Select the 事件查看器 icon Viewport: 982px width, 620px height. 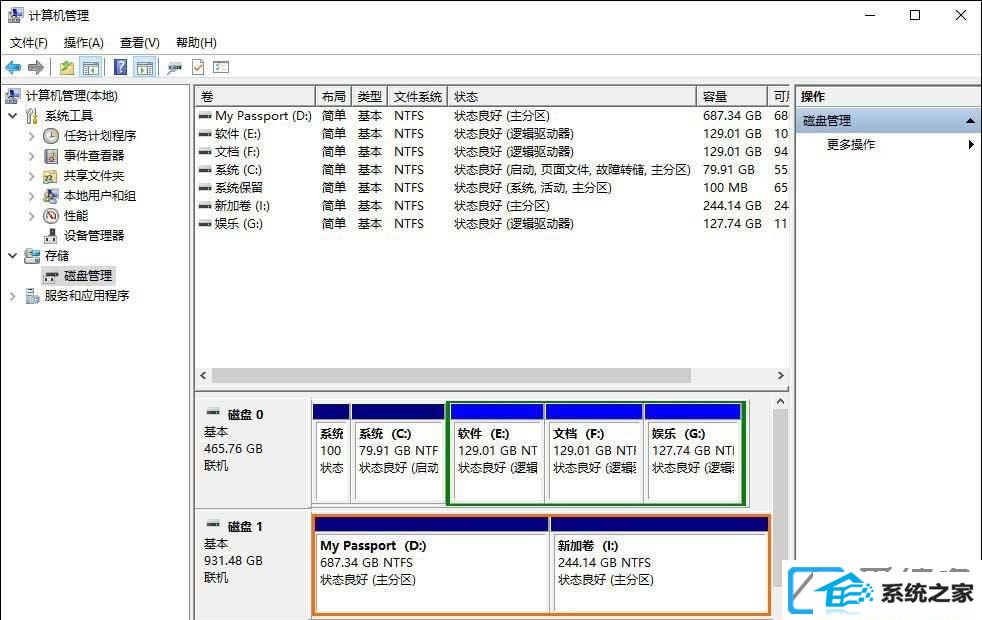51,156
